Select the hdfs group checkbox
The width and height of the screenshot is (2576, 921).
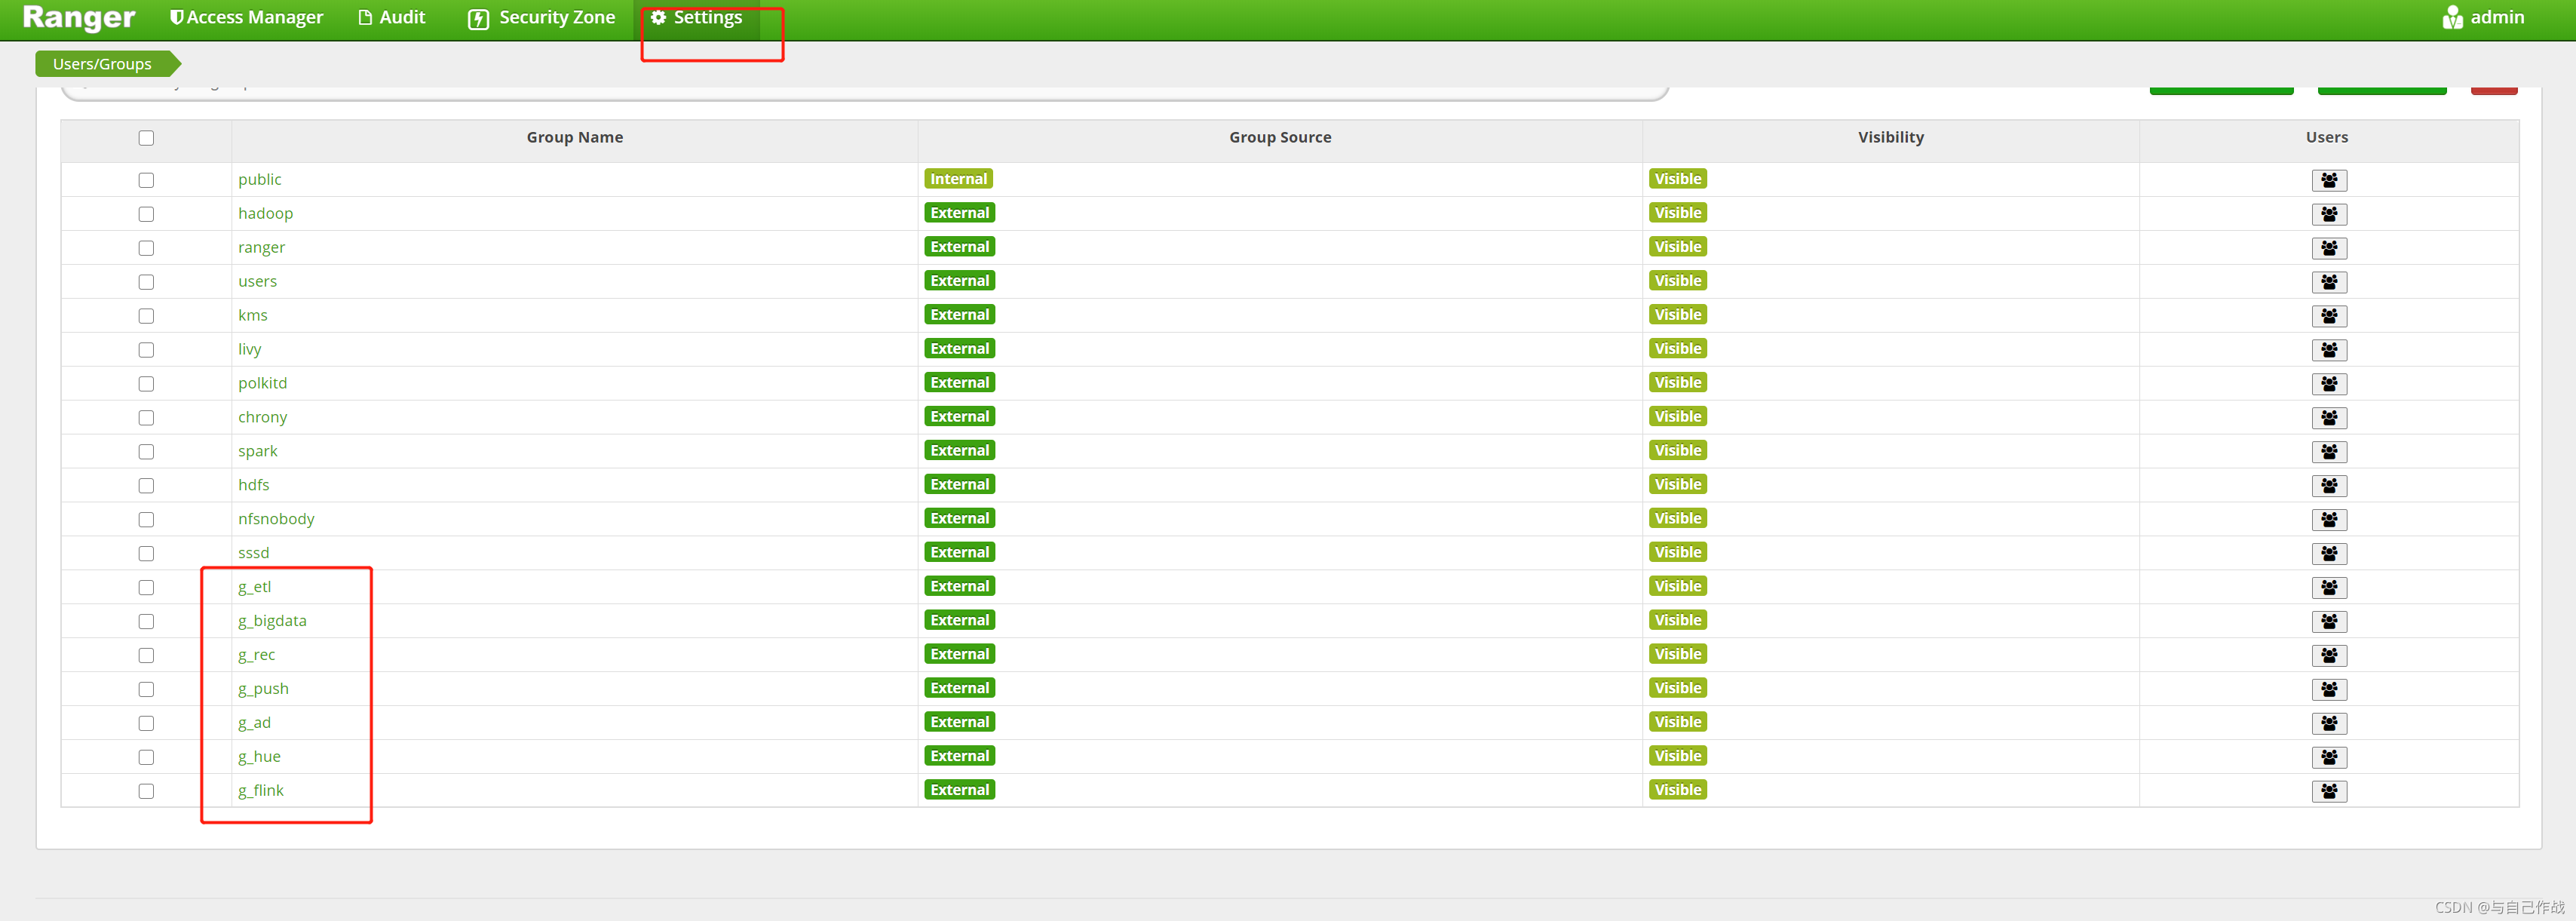pos(146,486)
